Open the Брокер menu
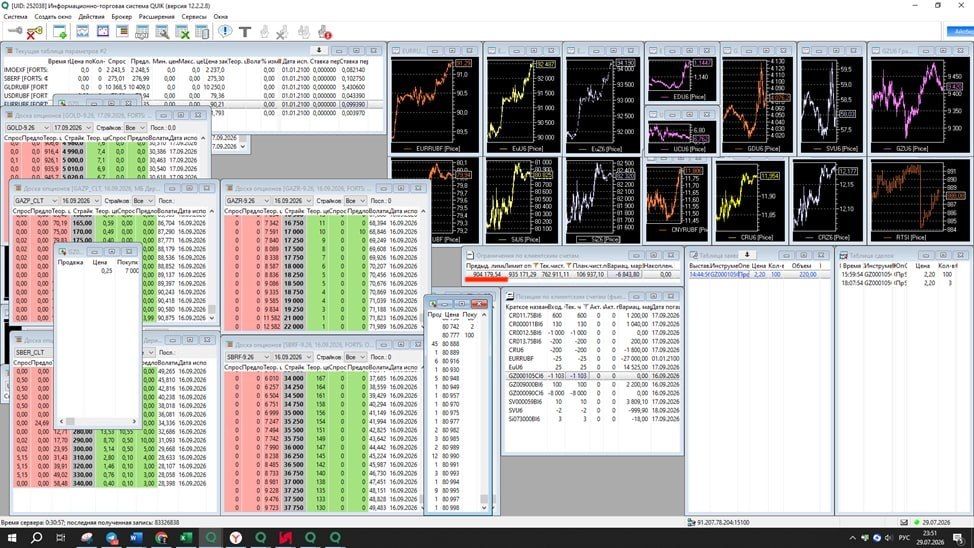This screenshot has width=974, height=548. [121, 17]
